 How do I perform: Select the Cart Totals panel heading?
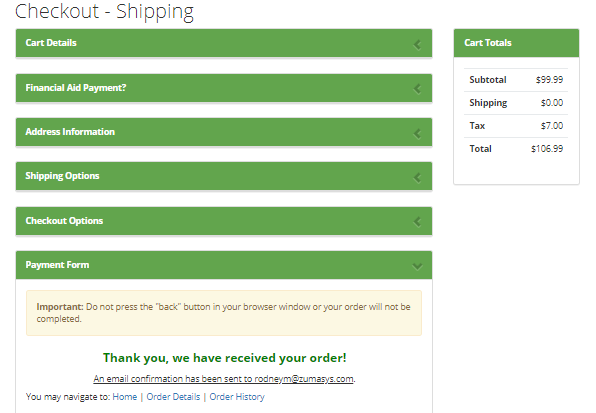516,43
